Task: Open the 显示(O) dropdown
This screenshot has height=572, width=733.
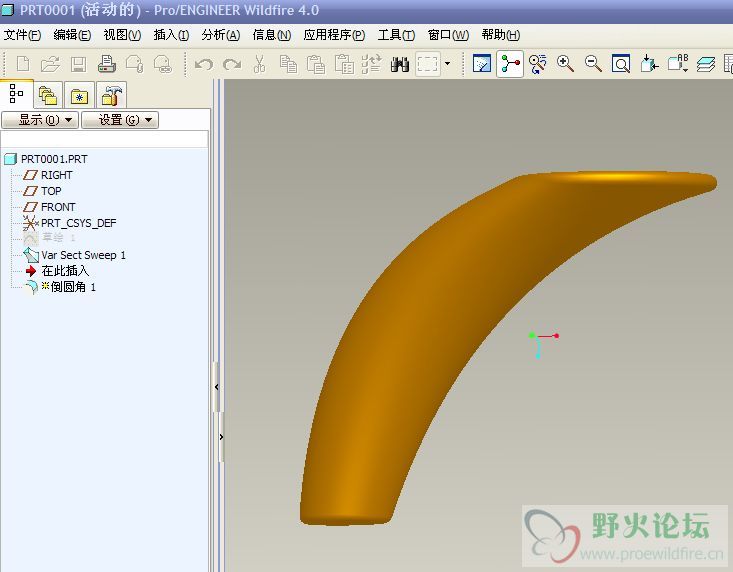Action: pyautogui.click(x=40, y=120)
